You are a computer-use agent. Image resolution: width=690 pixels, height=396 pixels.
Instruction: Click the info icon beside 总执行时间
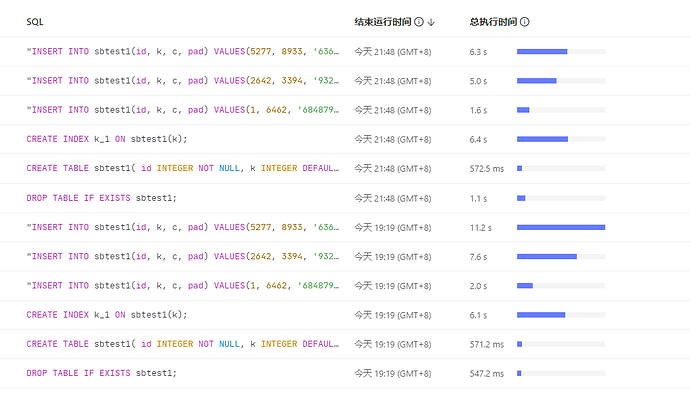pyautogui.click(x=525, y=22)
